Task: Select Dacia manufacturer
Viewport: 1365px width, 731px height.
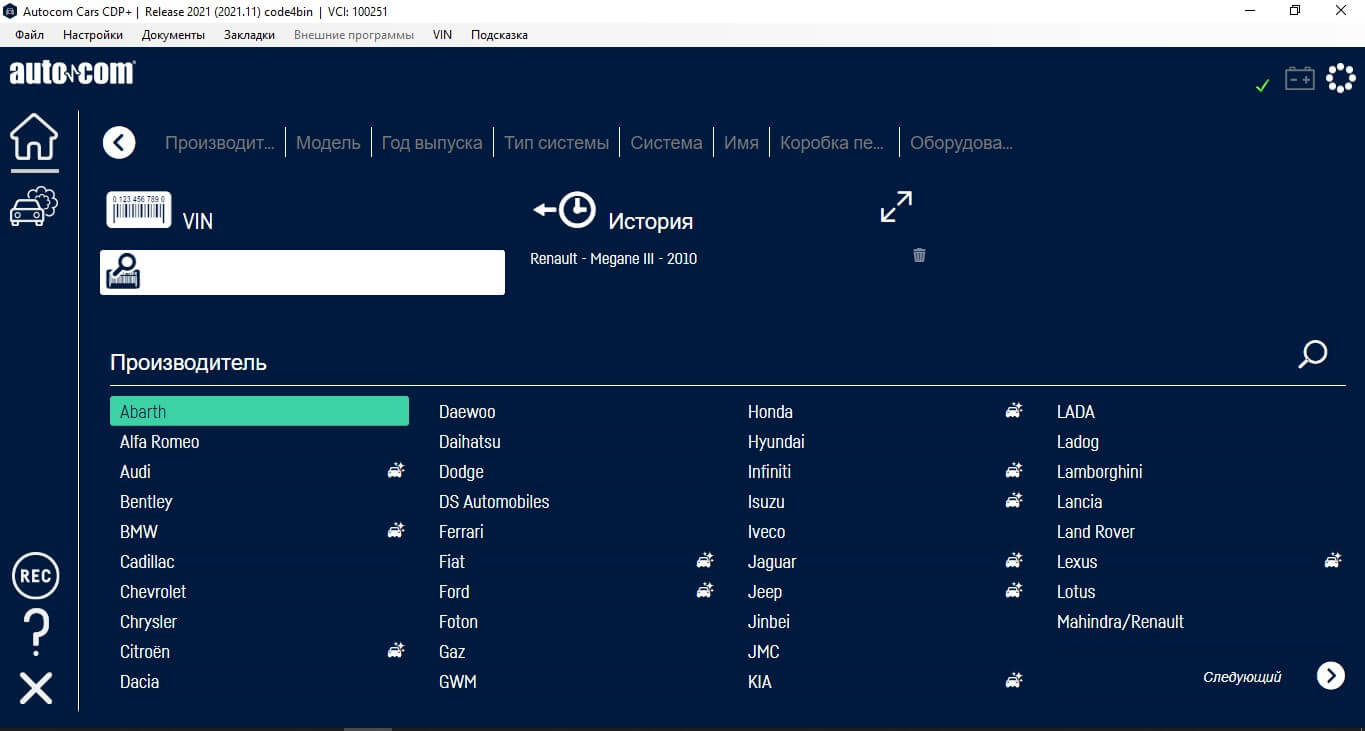Action: [139, 681]
